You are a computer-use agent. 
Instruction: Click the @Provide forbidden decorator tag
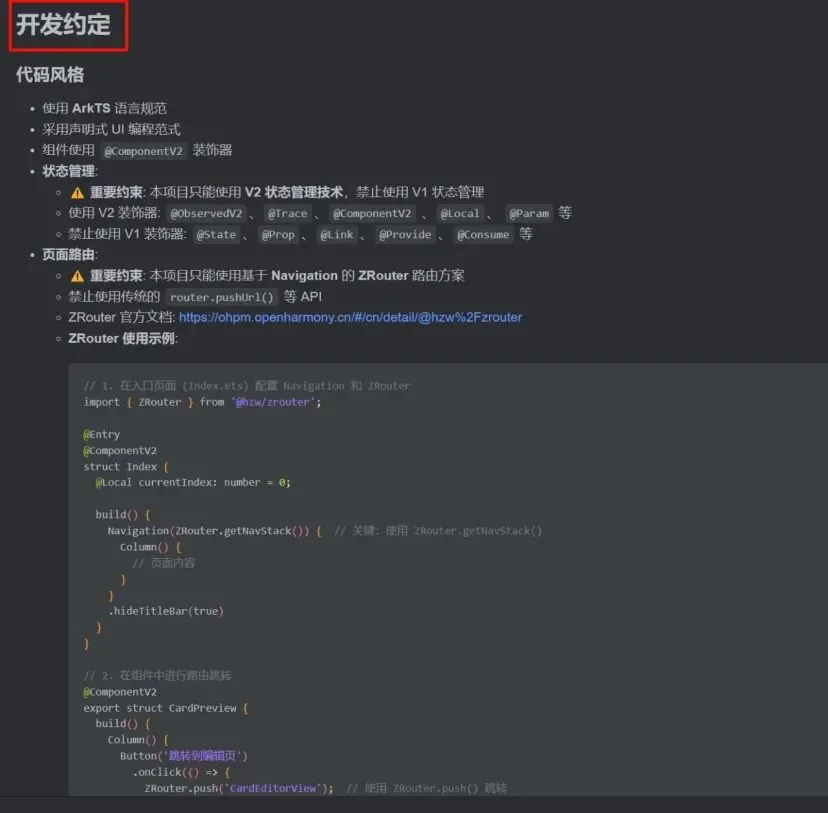coord(405,234)
